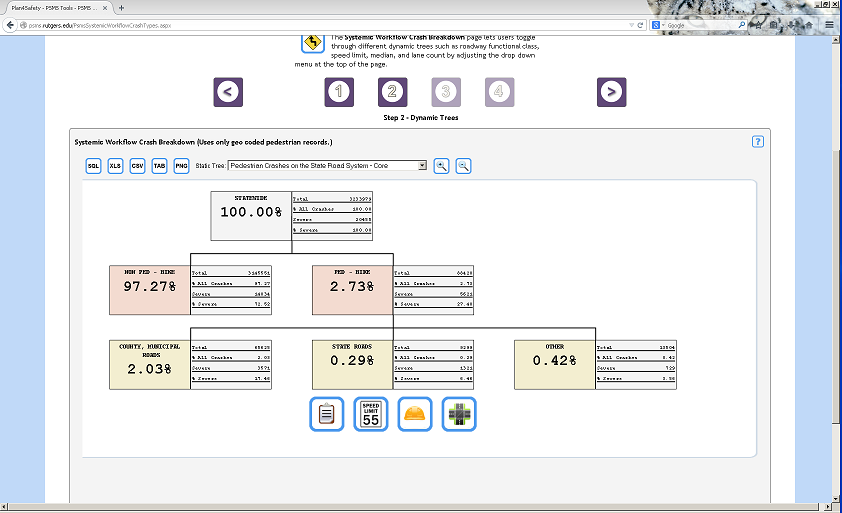The height and width of the screenshot is (513, 842).
Task: Click the Google search box
Action: tap(701, 25)
